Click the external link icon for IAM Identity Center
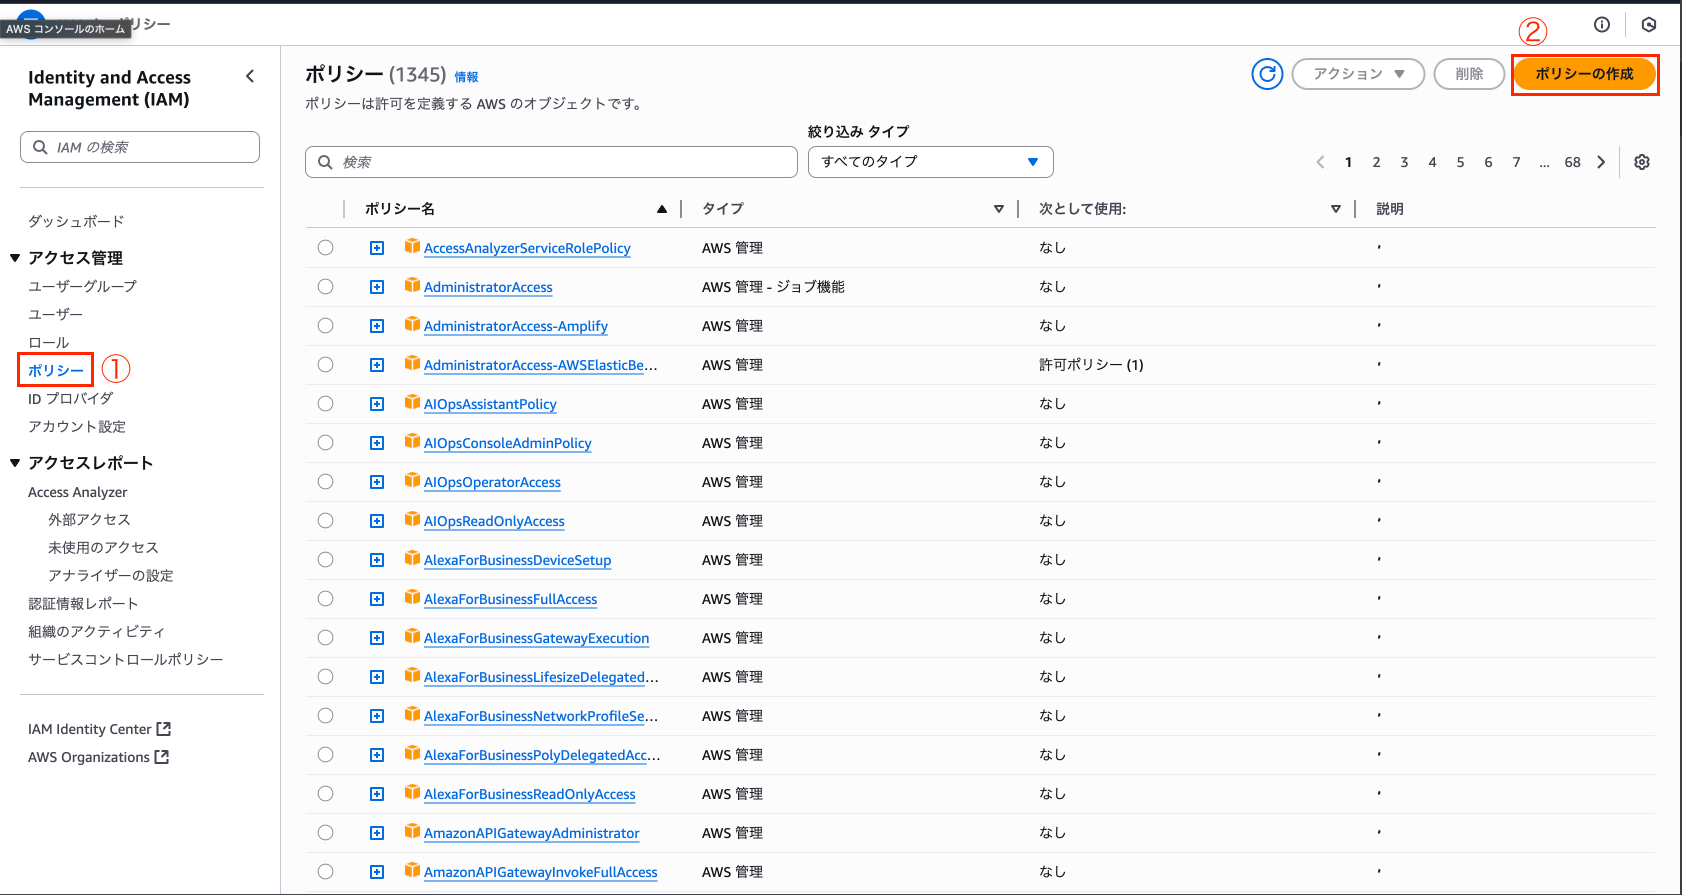Screen dimensions: 1682x895 pyautogui.click(x=164, y=729)
